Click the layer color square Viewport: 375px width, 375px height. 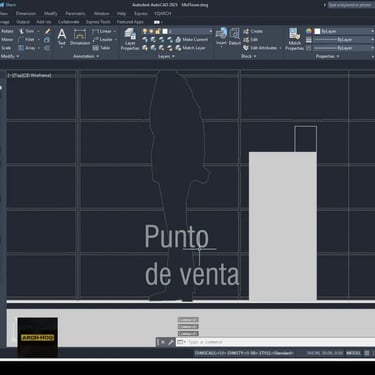[x=165, y=31]
